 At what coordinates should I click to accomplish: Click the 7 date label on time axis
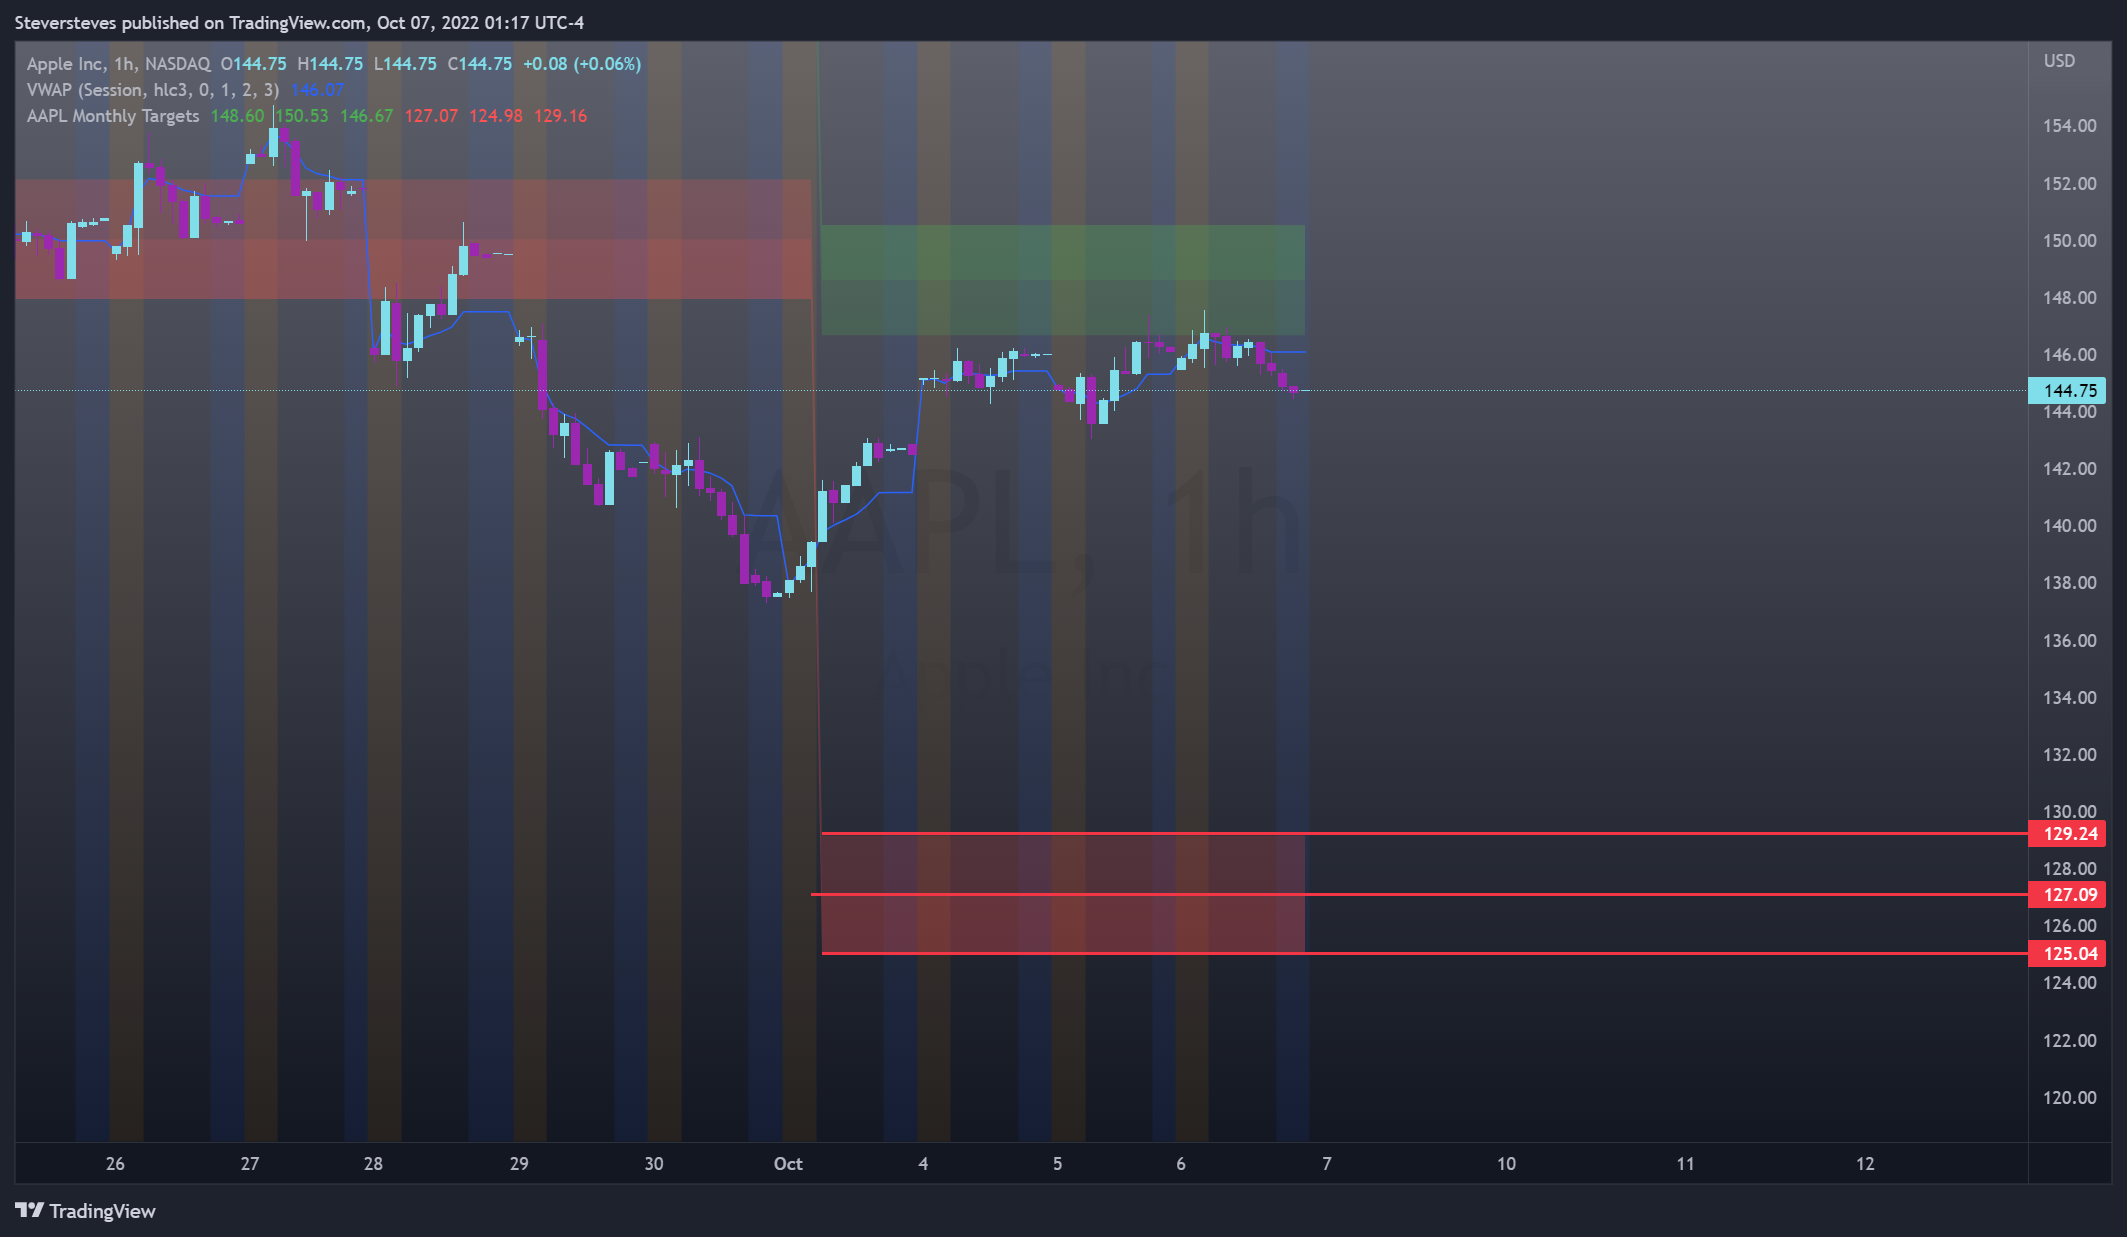(1327, 1164)
